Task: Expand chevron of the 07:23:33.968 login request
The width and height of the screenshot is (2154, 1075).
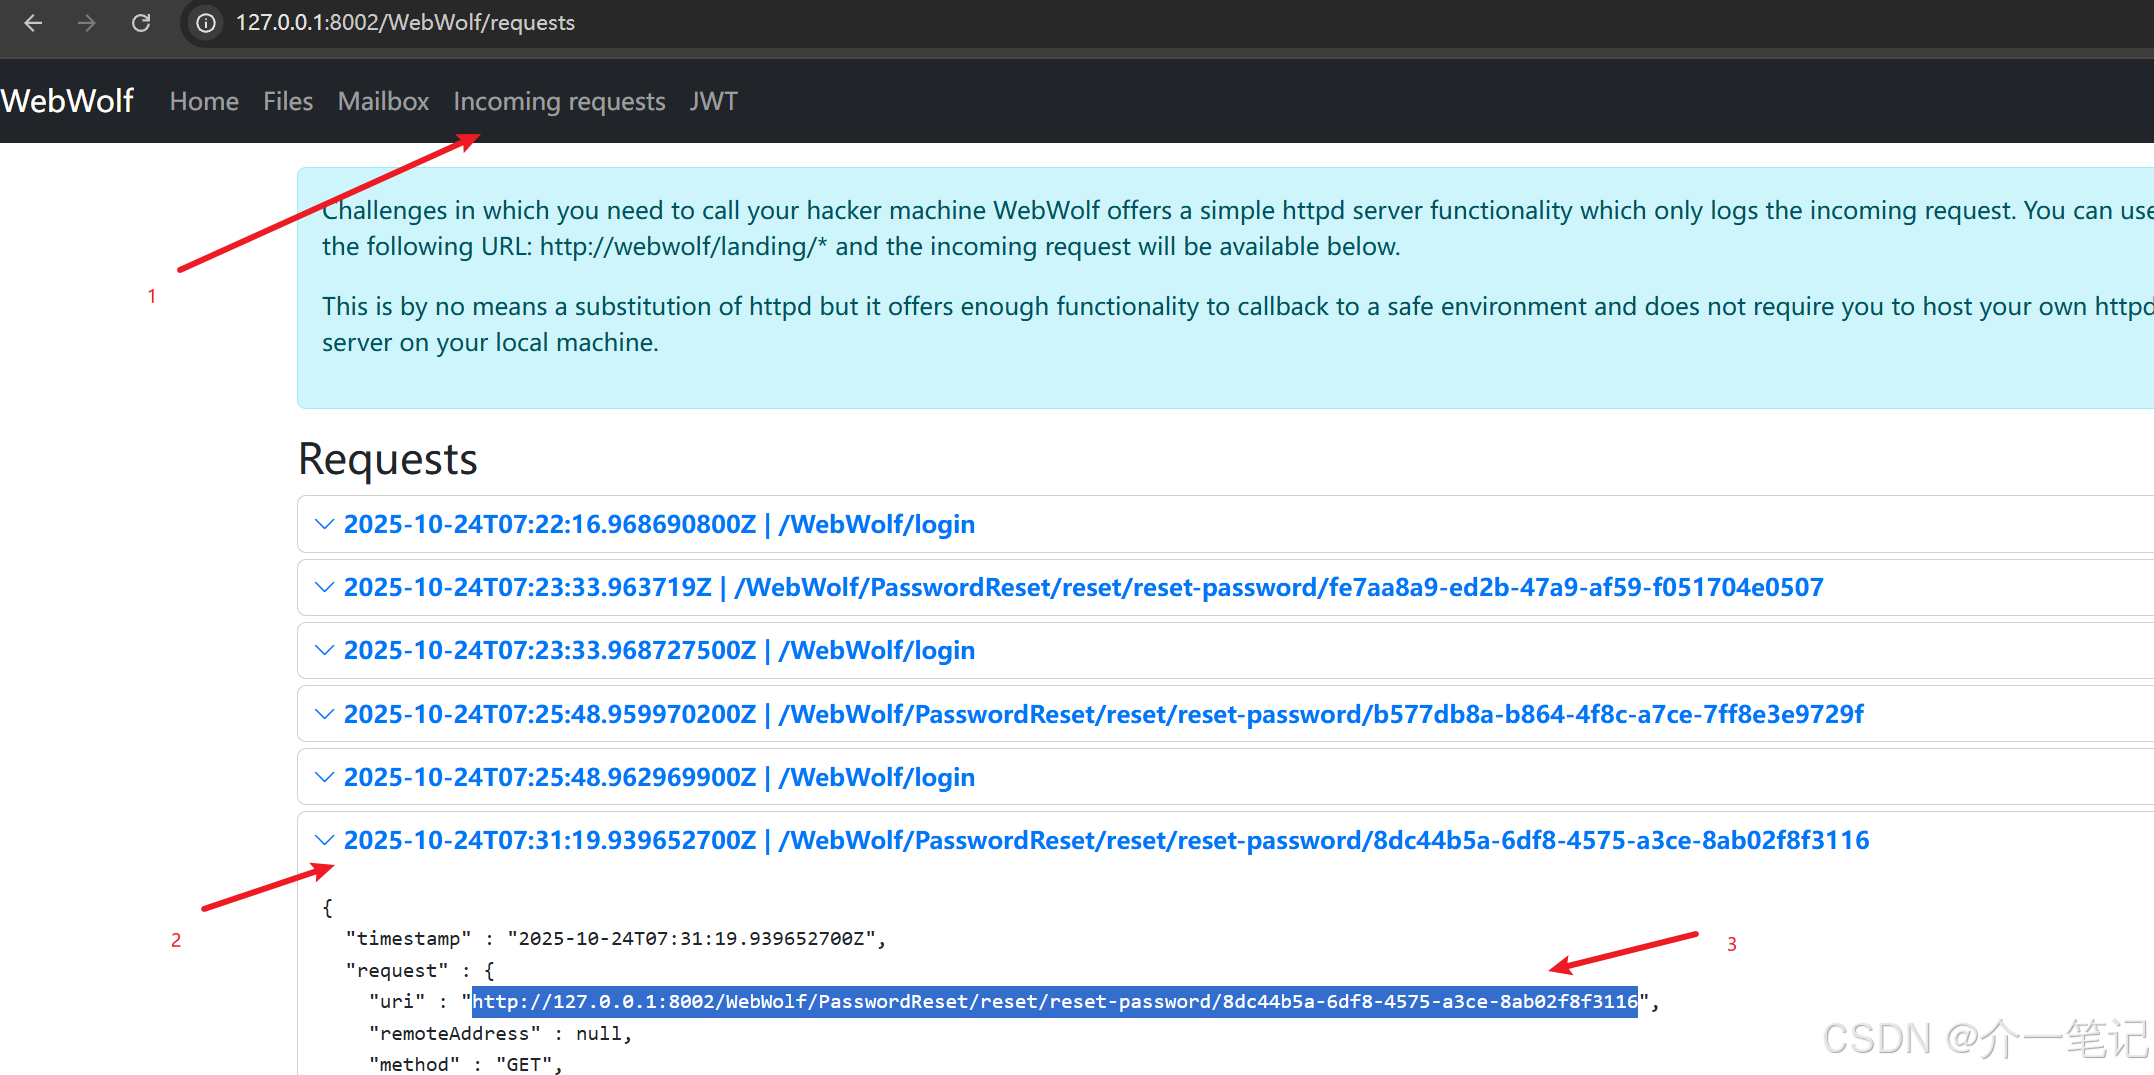Action: 323,650
